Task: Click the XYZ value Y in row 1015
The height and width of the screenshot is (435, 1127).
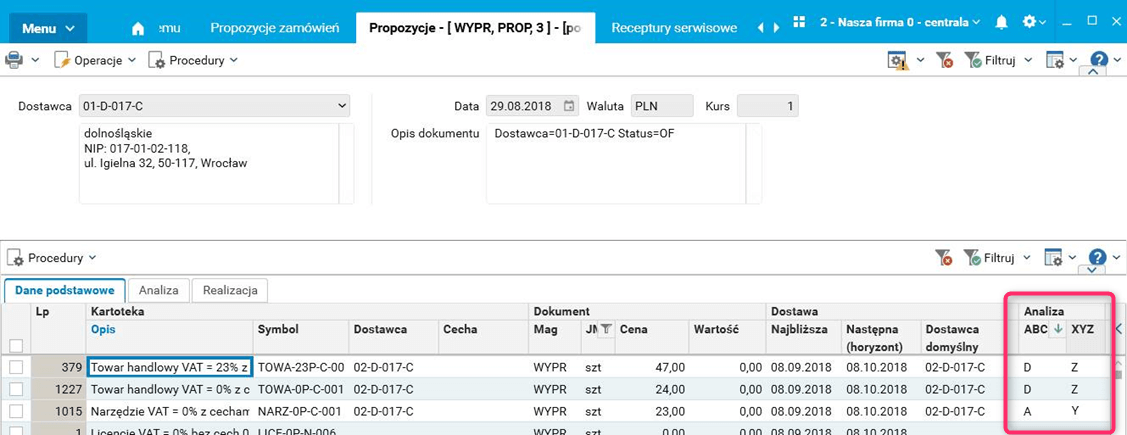Action: [1075, 411]
